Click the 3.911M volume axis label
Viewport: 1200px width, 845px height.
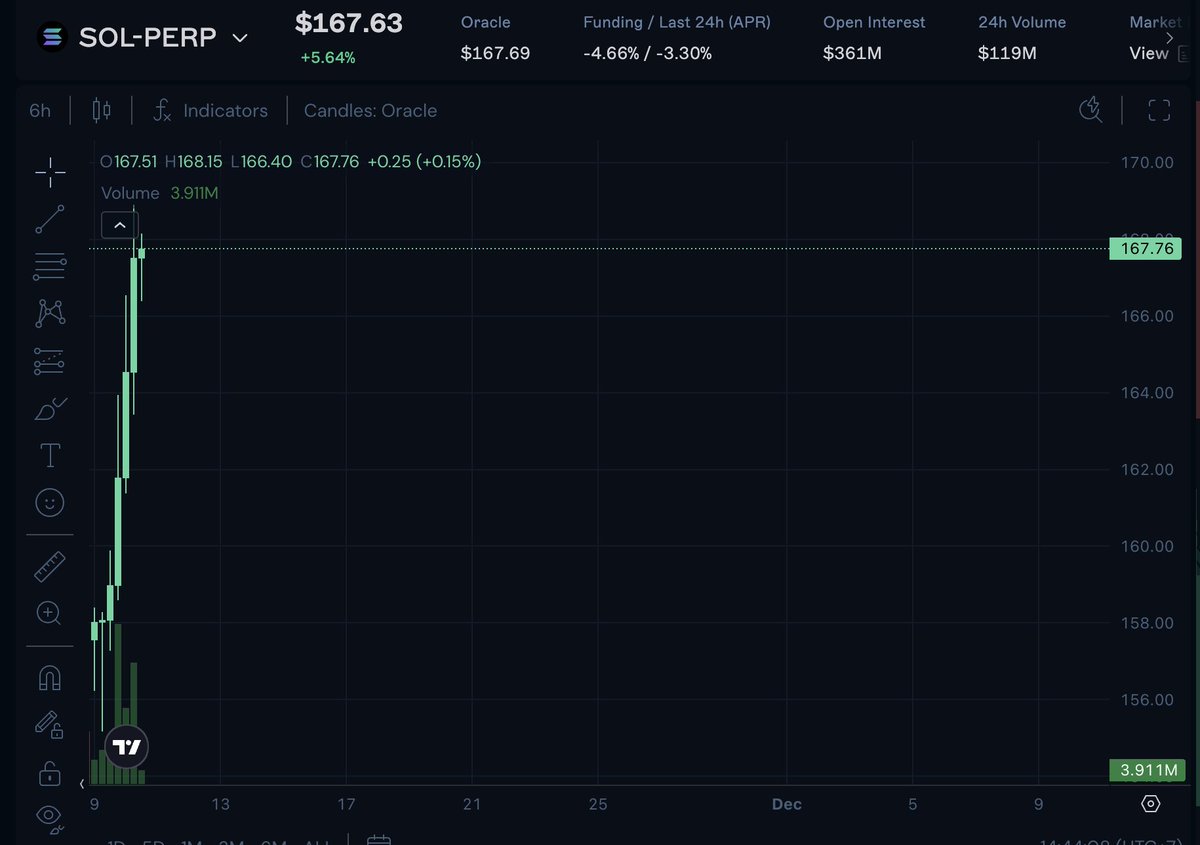pos(1146,770)
